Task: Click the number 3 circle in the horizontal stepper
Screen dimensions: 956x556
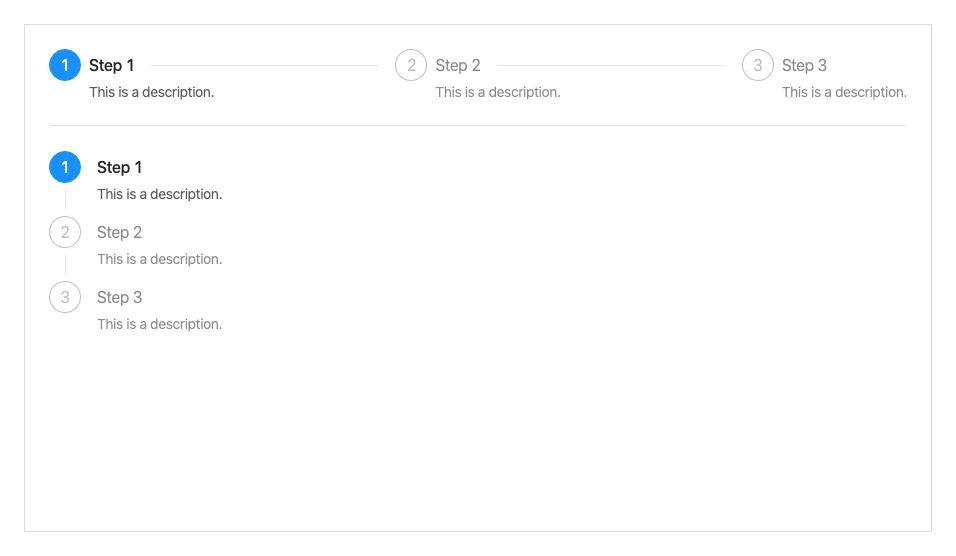Action: (758, 66)
